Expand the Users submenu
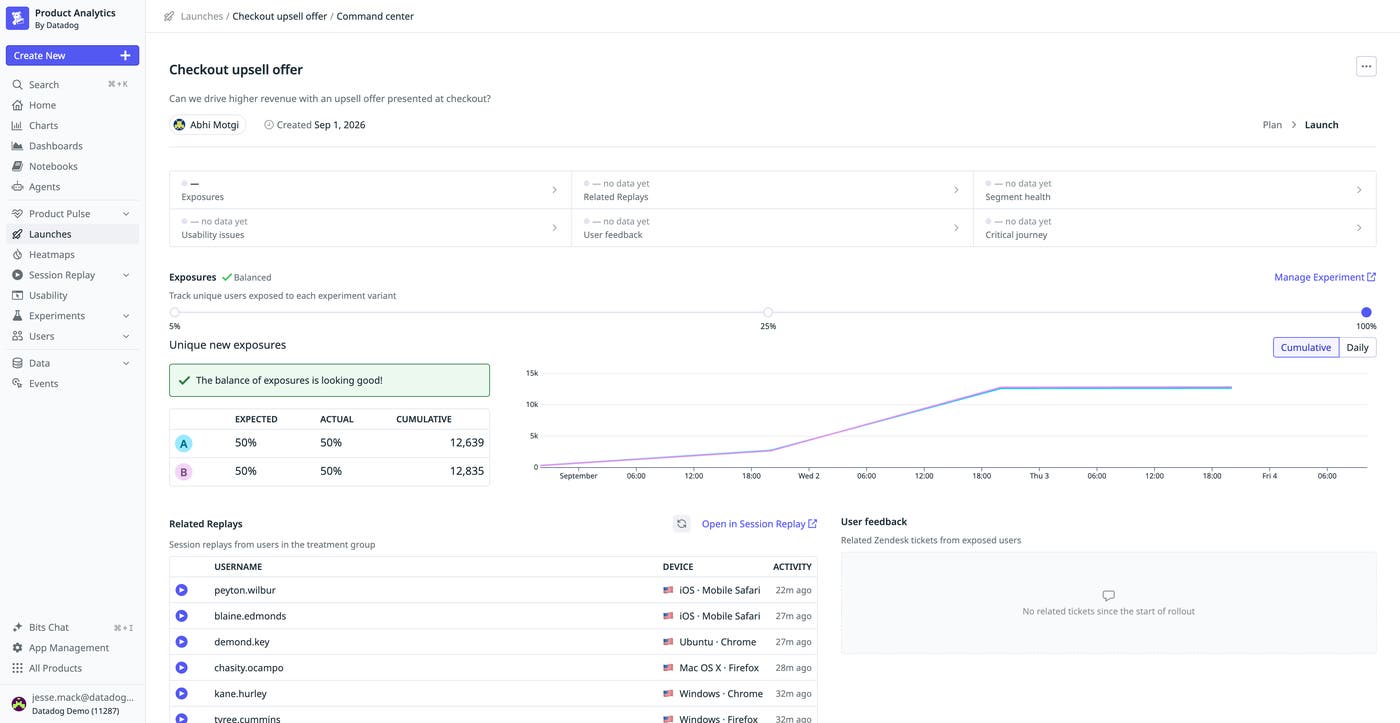Image resolution: width=1400 pixels, height=723 pixels. click(126, 336)
